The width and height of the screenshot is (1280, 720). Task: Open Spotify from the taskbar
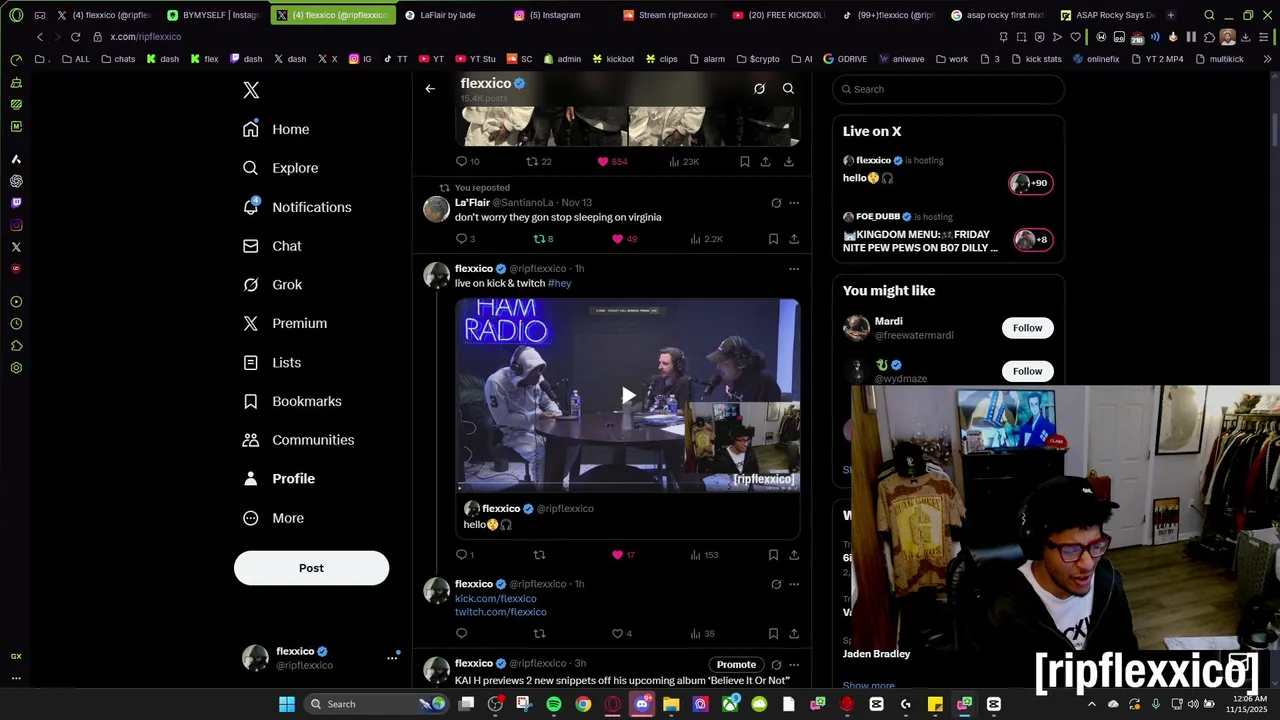click(554, 704)
